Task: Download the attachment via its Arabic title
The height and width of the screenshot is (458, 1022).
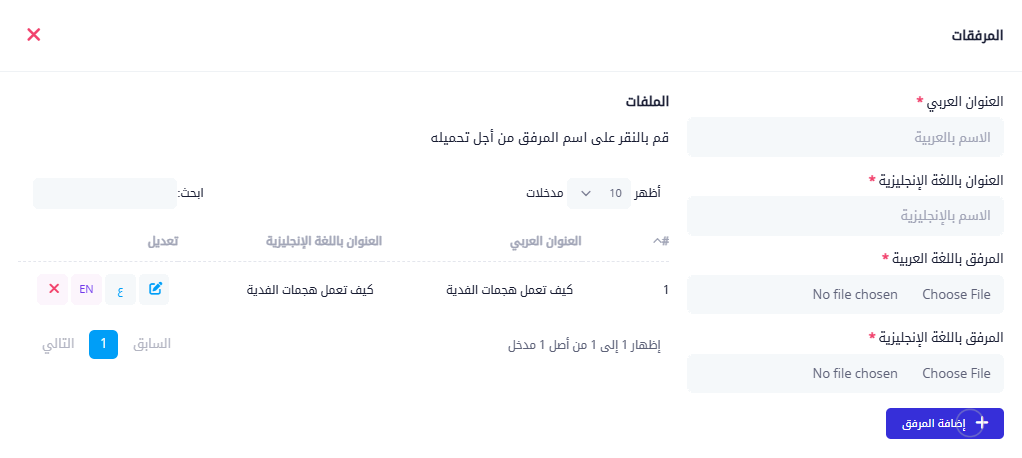Action: point(510,290)
